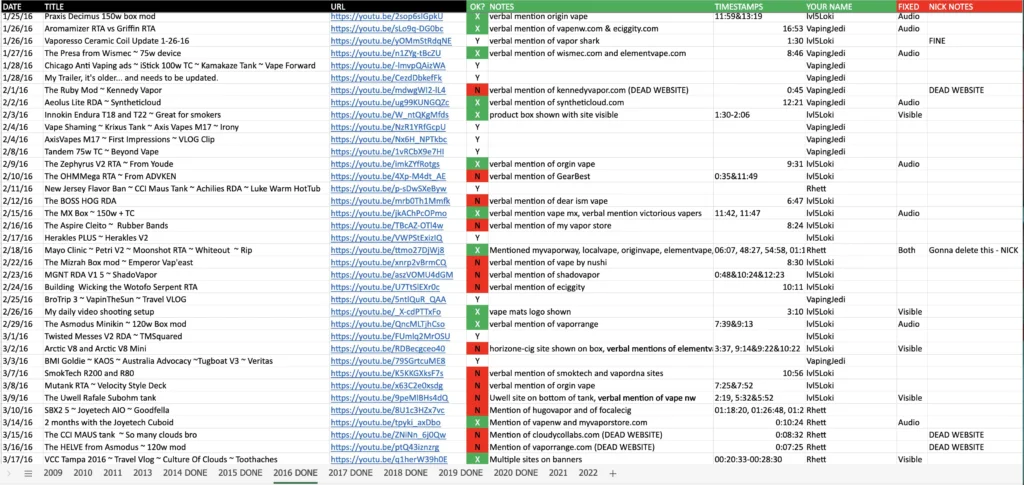Click the TIMESTAMPS column header
The width and height of the screenshot is (1024, 485).
[758, 6]
